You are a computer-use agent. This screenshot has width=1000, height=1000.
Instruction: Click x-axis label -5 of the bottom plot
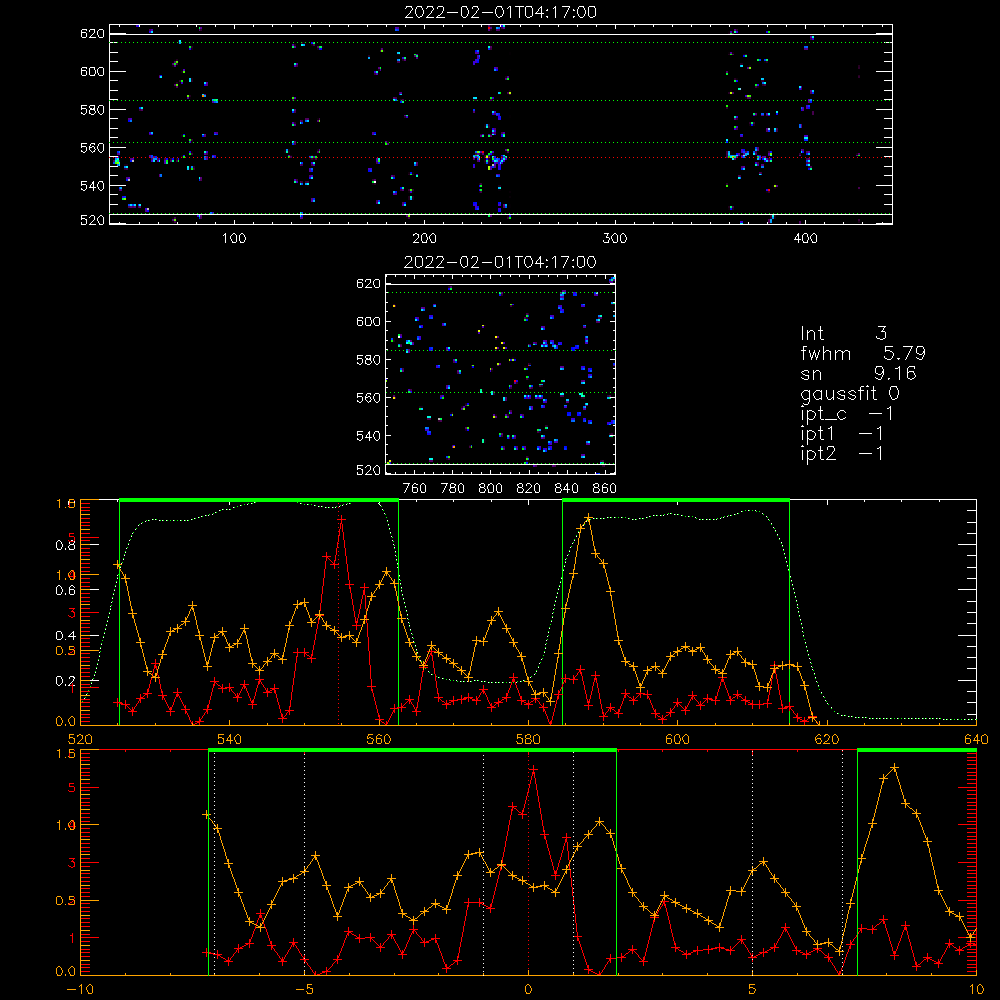pyautogui.click(x=304, y=990)
